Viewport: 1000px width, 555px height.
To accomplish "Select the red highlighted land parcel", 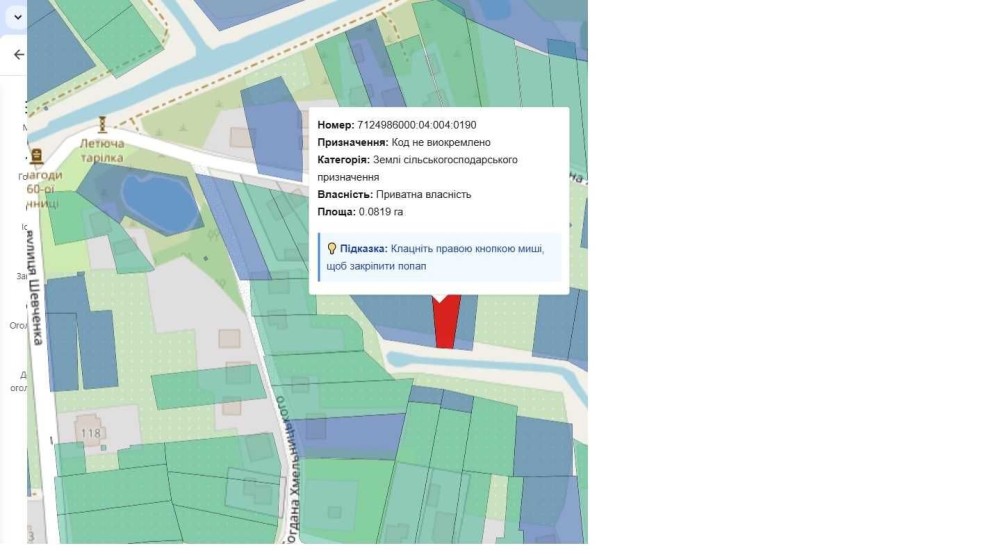I will [x=446, y=322].
